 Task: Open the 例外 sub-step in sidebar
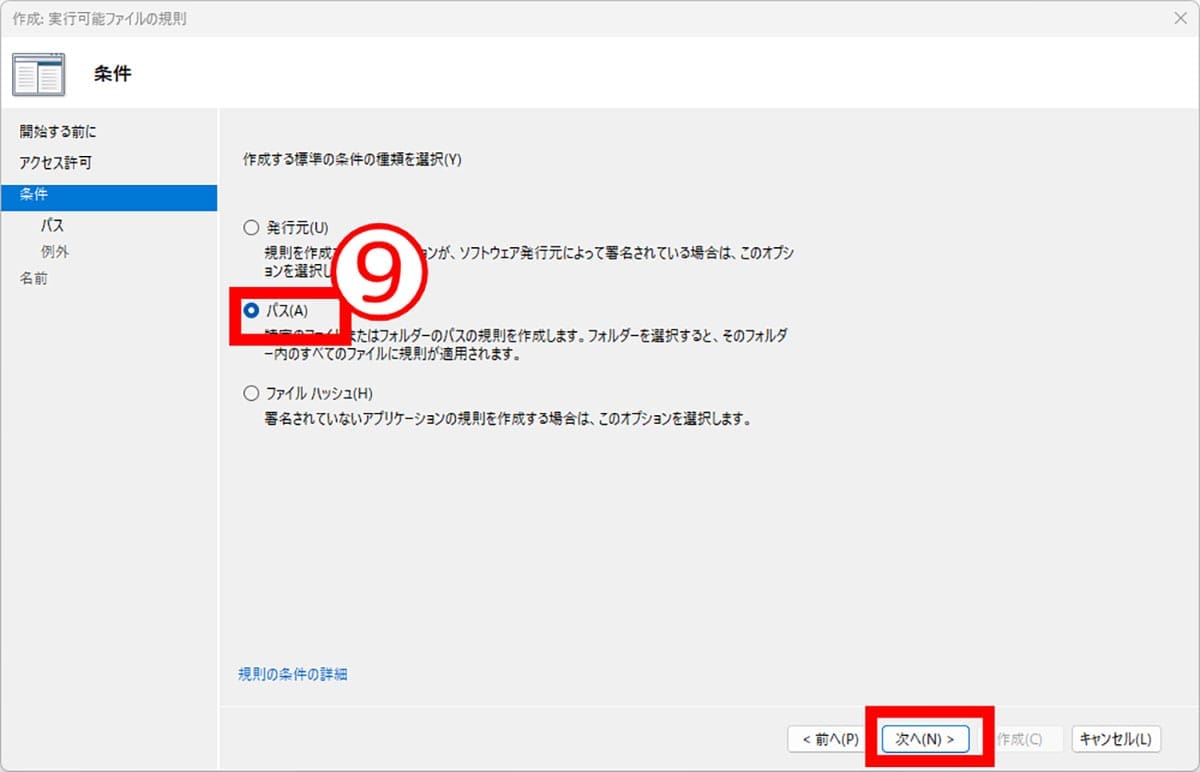point(55,252)
